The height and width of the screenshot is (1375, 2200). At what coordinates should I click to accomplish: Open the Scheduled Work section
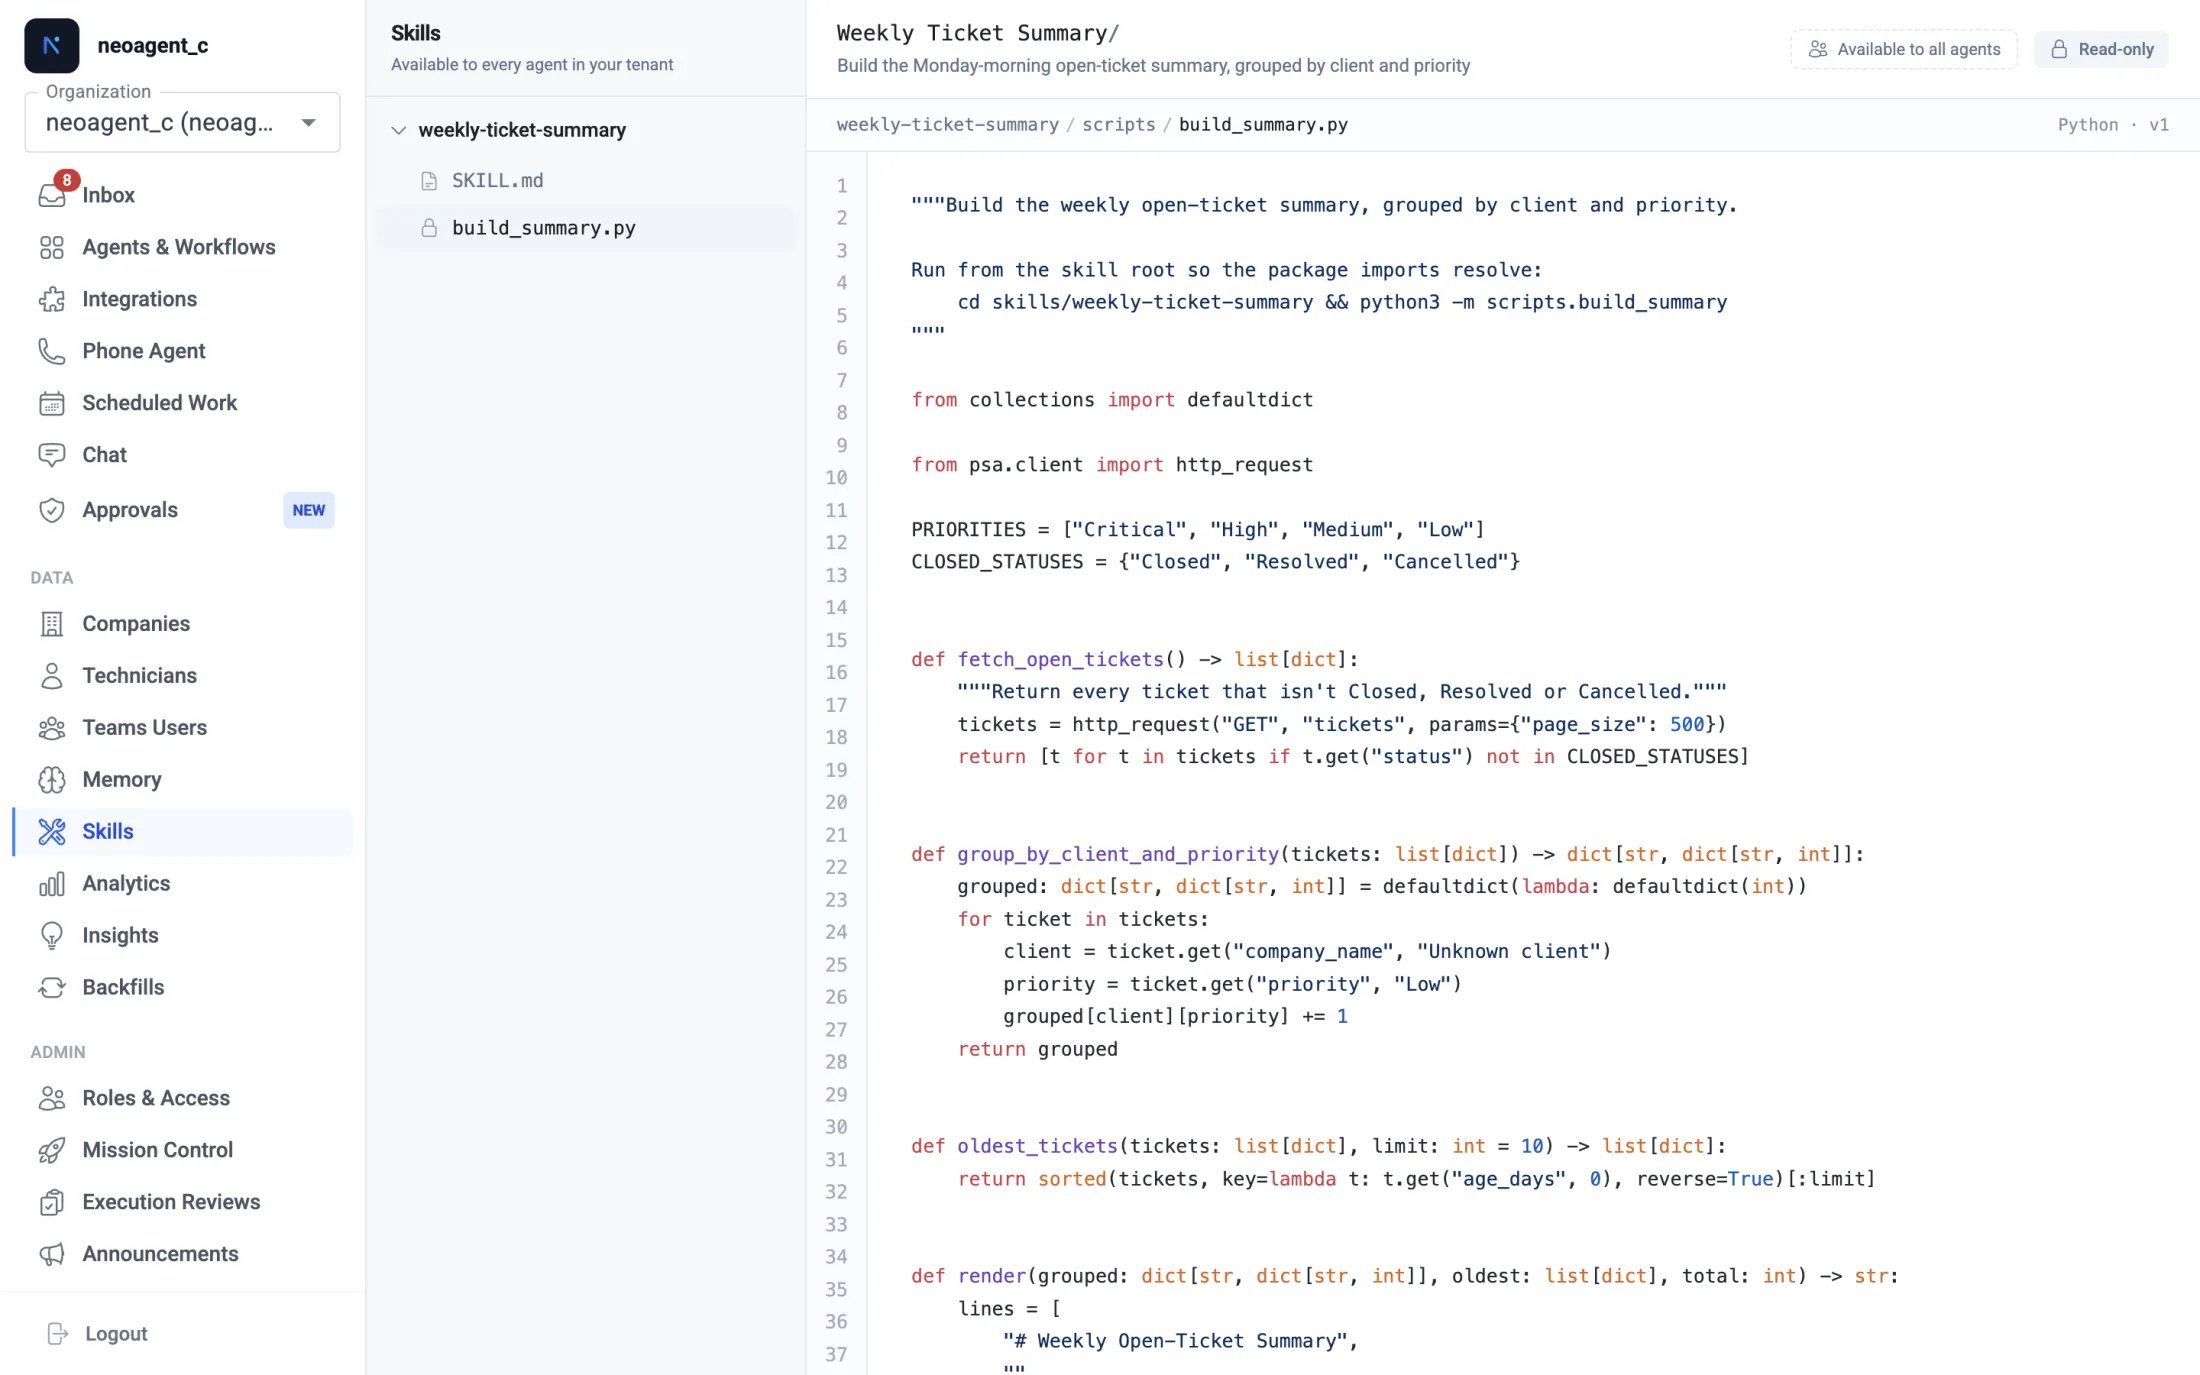pyautogui.click(x=182, y=403)
